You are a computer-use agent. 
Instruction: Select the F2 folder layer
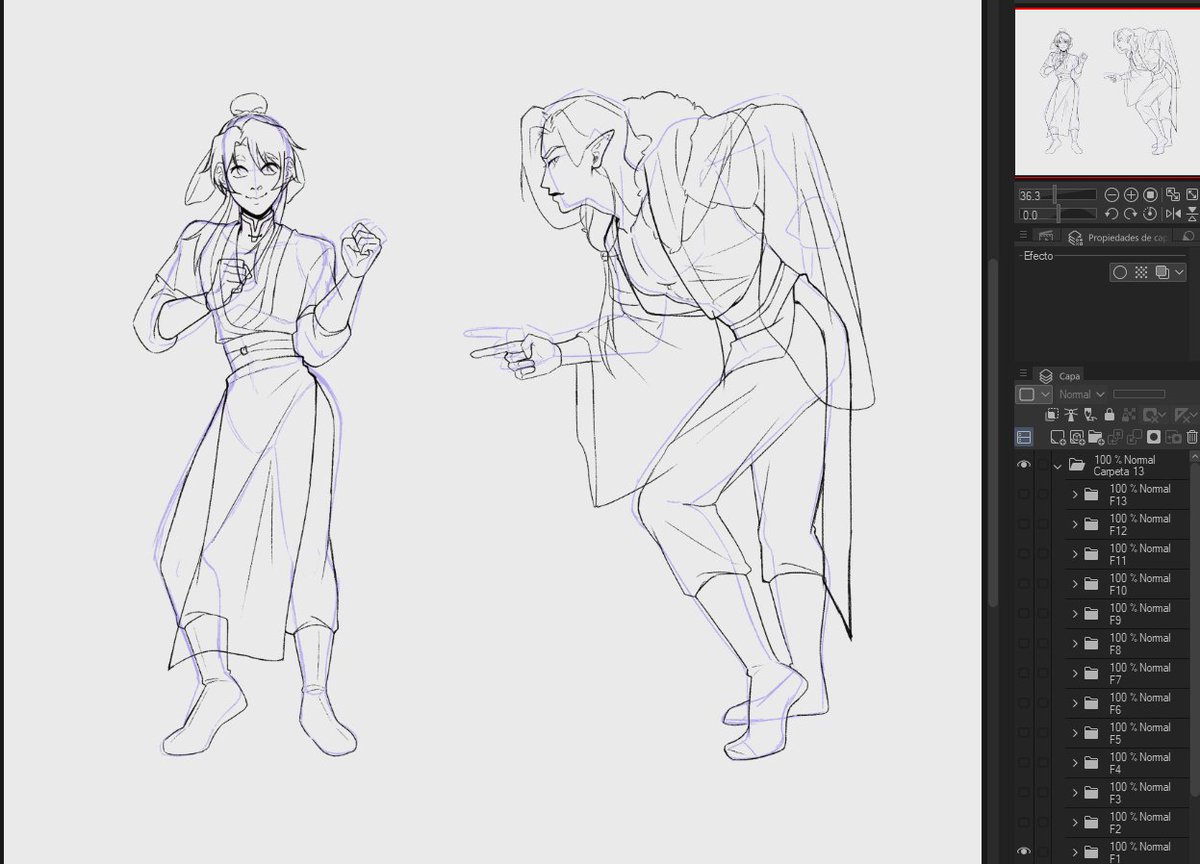(x=1128, y=822)
